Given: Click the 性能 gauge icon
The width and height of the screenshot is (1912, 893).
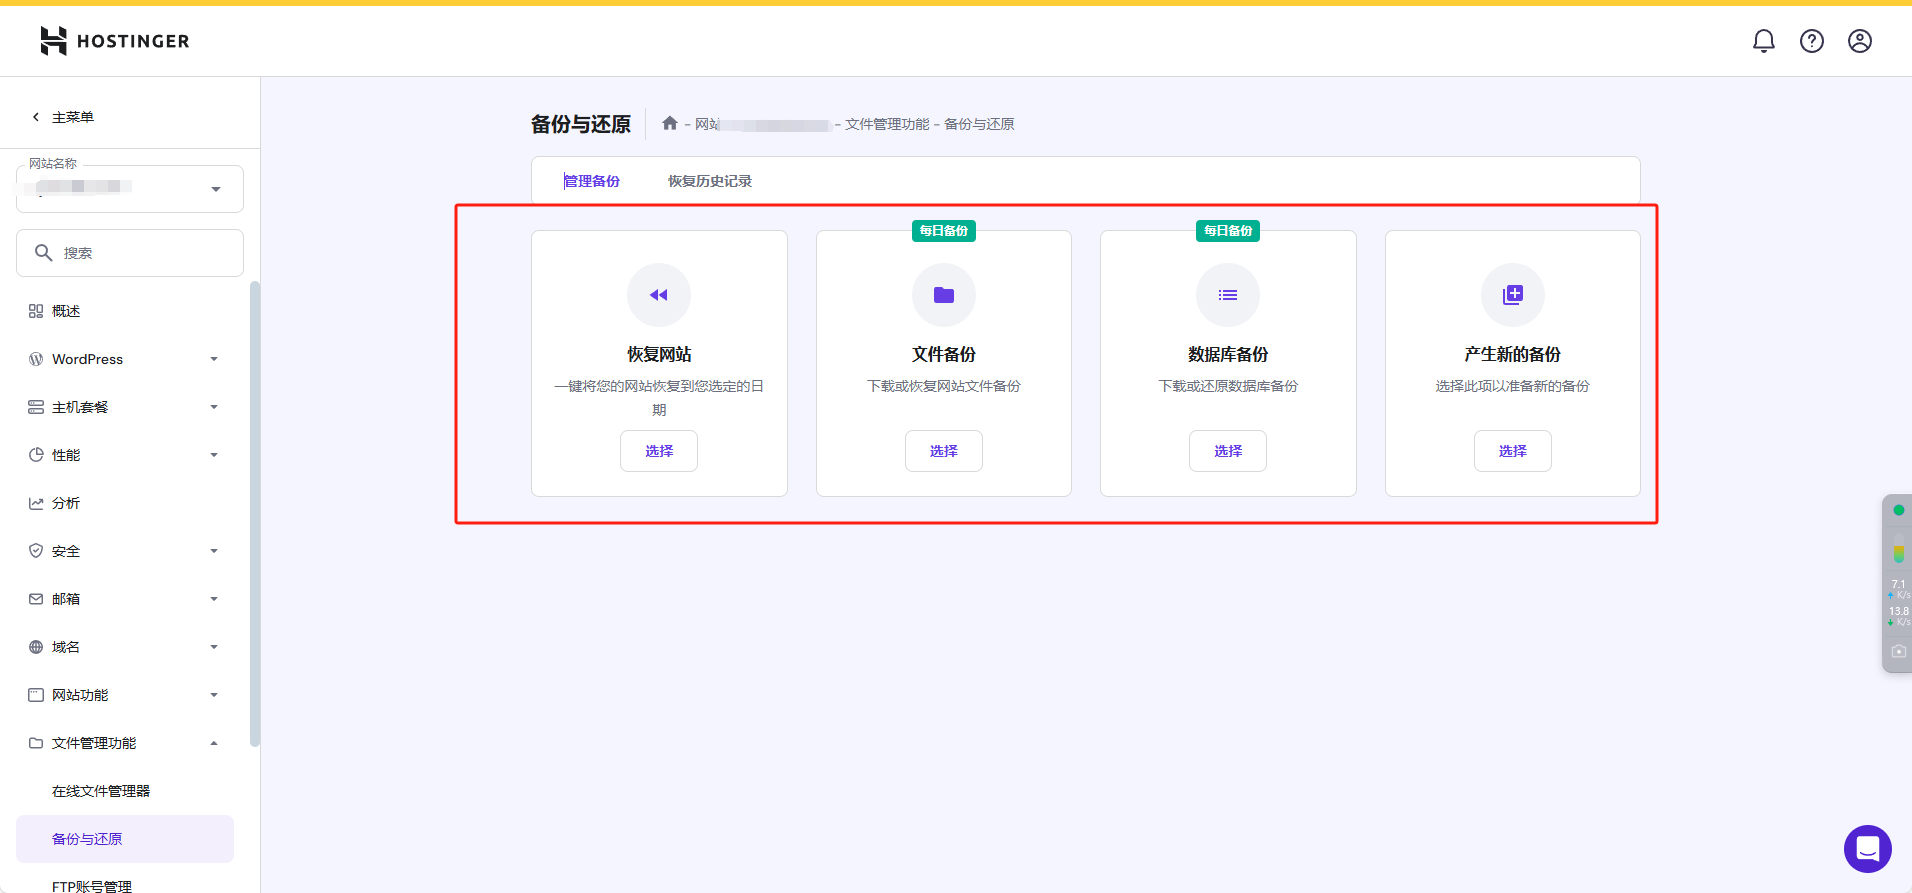Looking at the screenshot, I should (36, 455).
